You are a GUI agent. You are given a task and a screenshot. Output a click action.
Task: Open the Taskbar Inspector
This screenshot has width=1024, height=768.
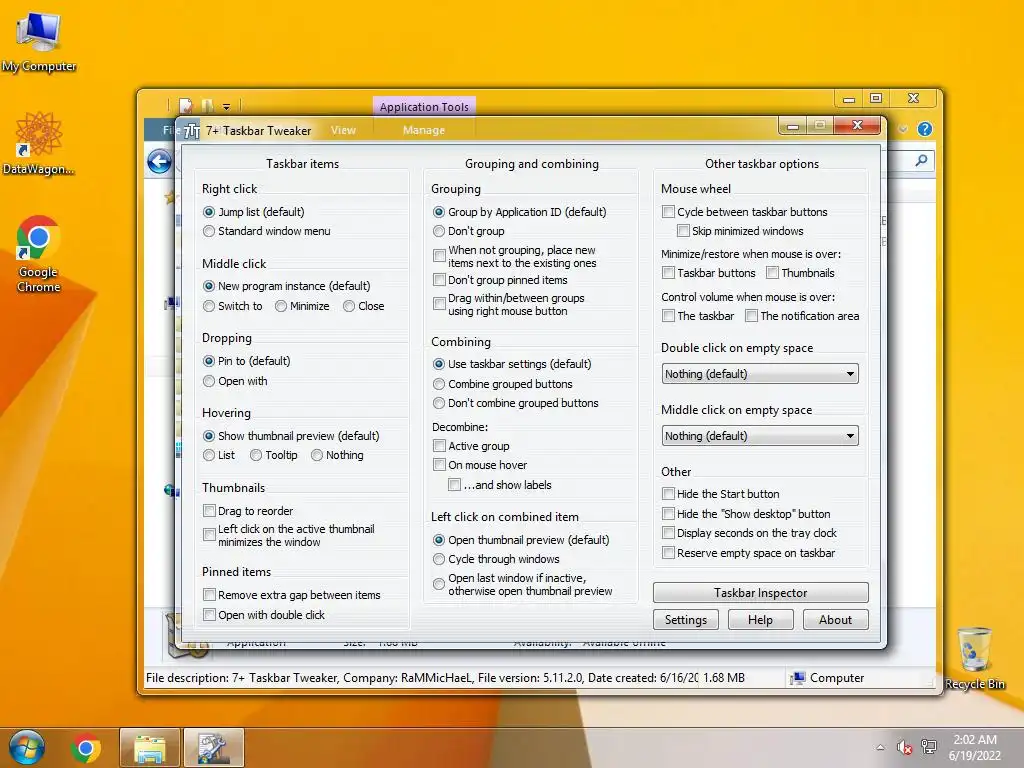[761, 593]
